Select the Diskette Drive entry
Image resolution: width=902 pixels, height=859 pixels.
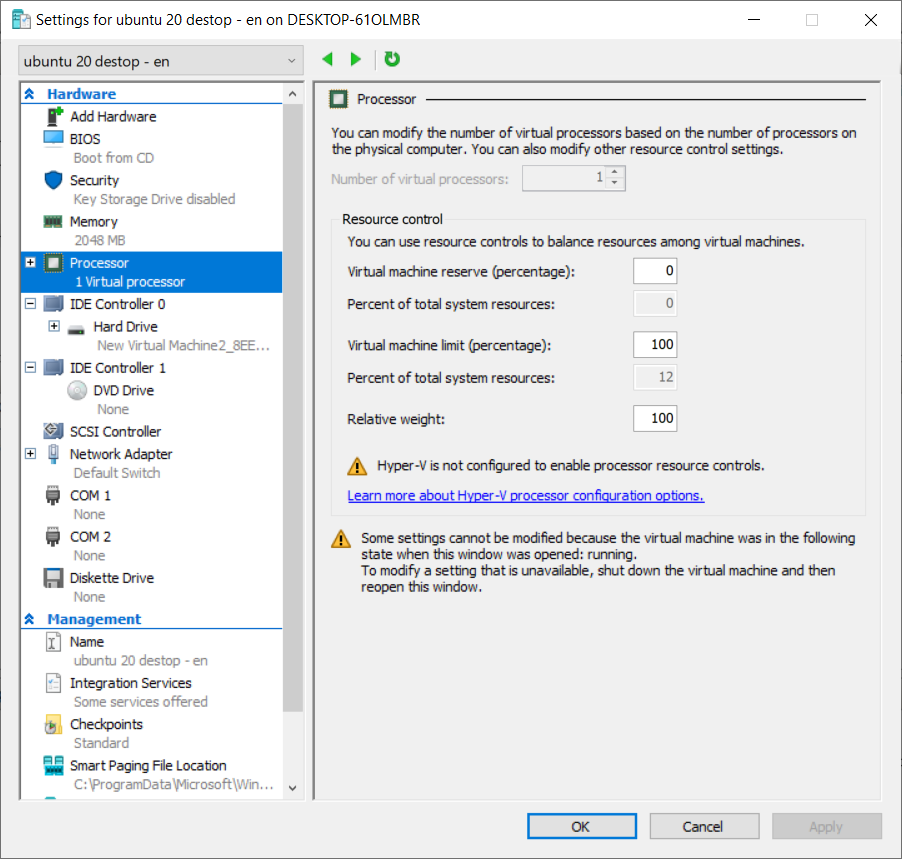tap(112, 578)
